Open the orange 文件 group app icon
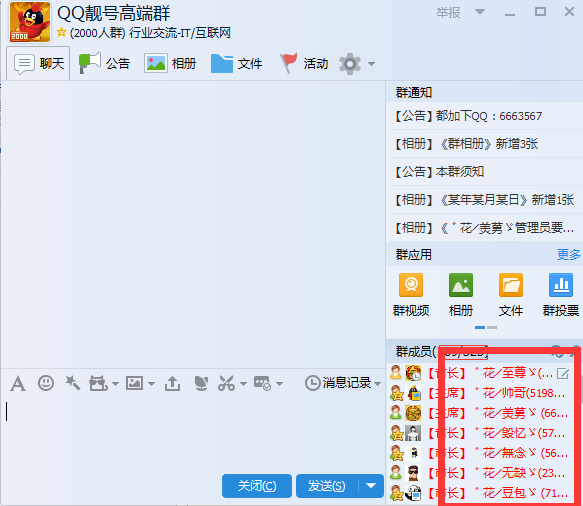This screenshot has height=506, width=583. tap(510, 294)
